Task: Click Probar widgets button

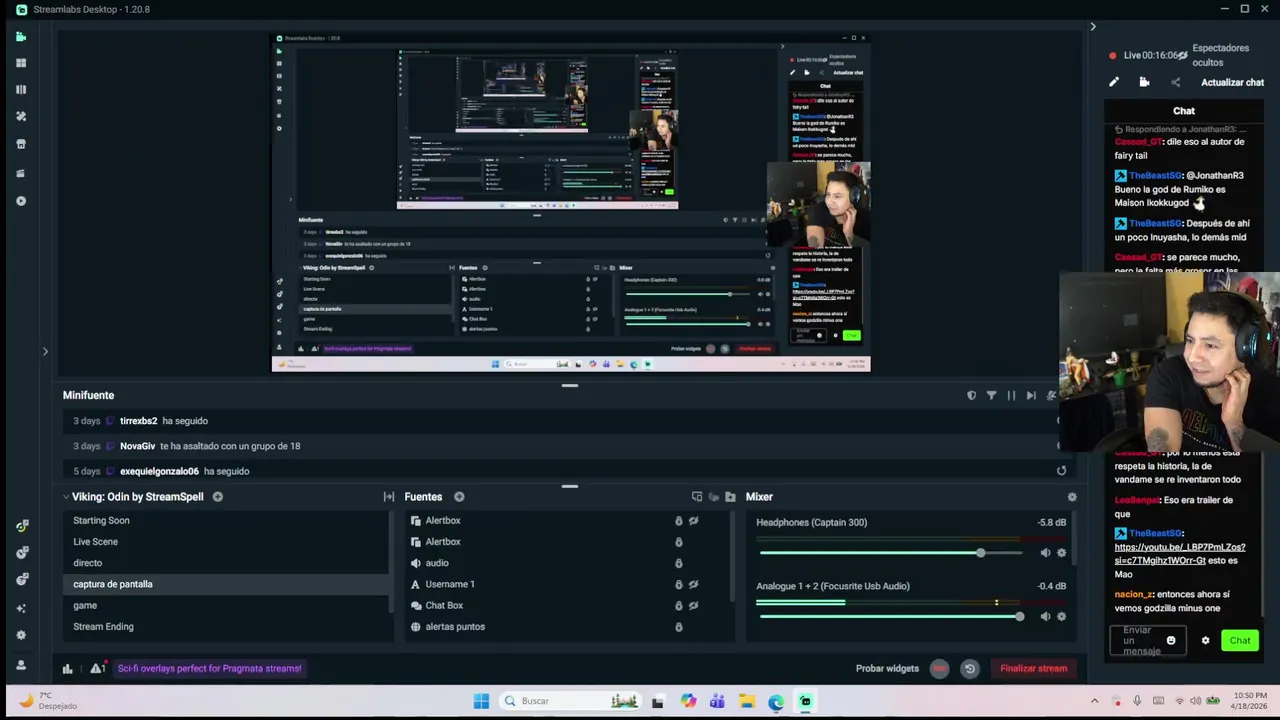Action: [887, 669]
